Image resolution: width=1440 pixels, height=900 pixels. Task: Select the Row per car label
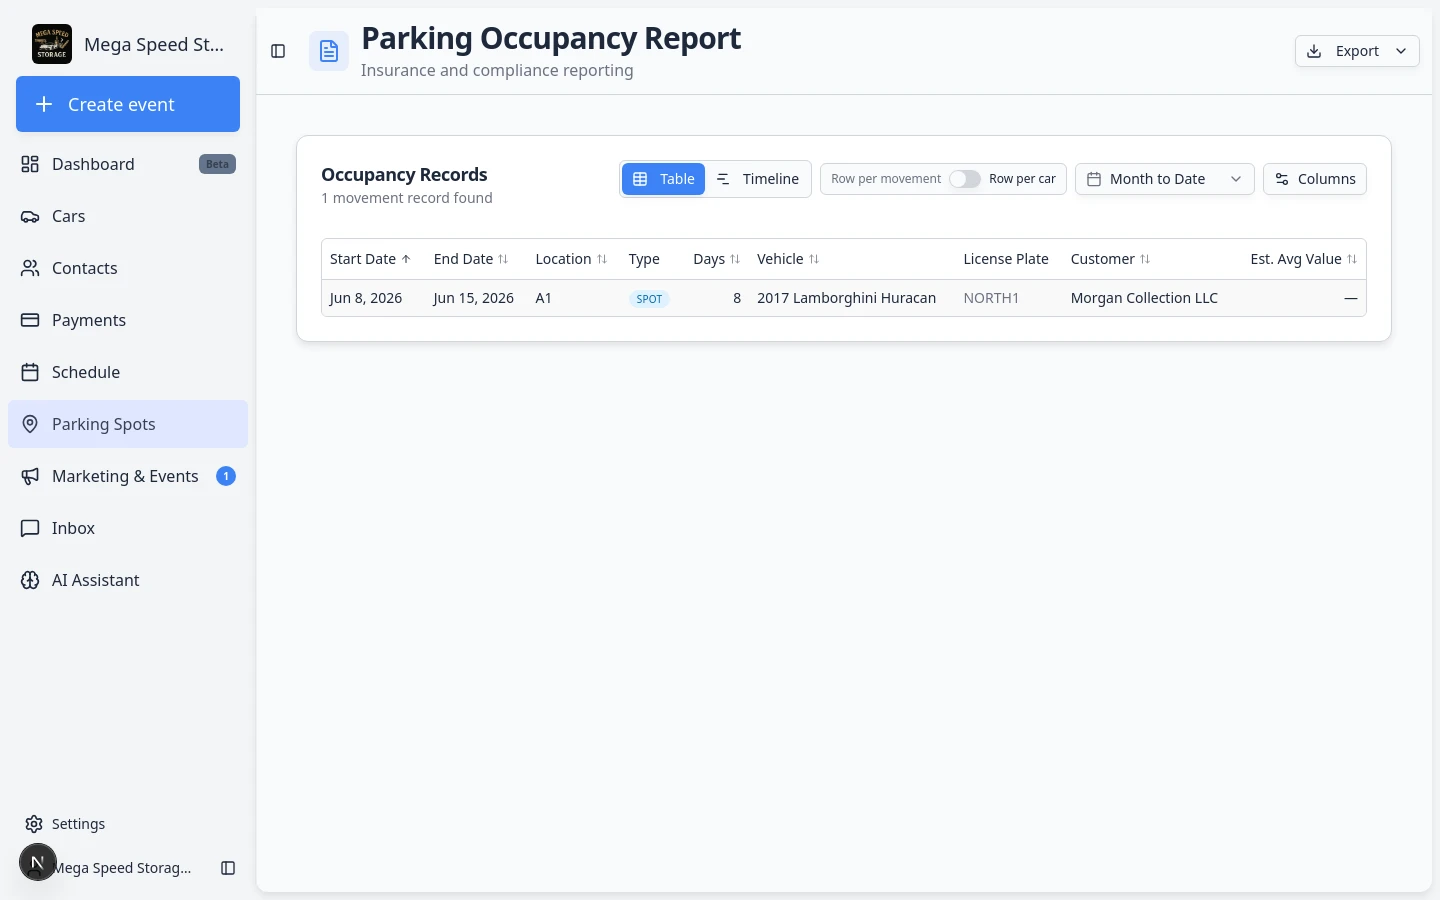point(1022,179)
